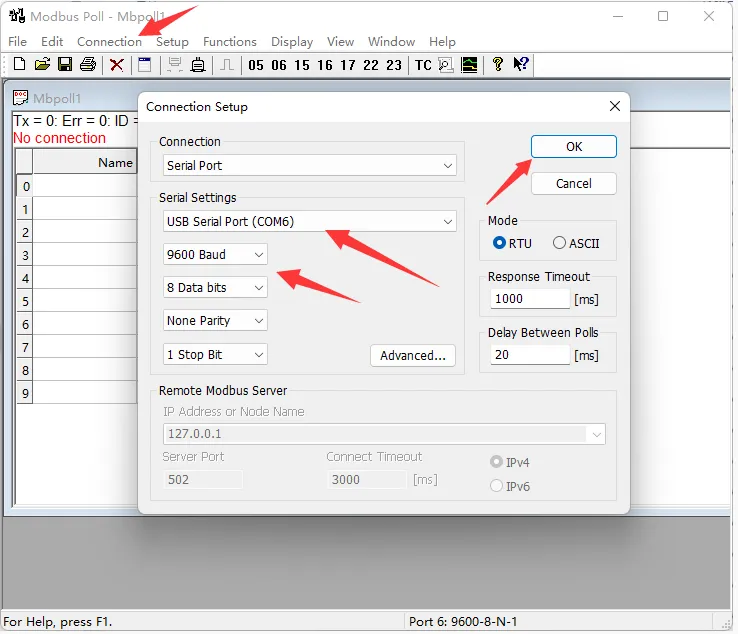Click the real-time chart icon in toolbar

pos(469,65)
